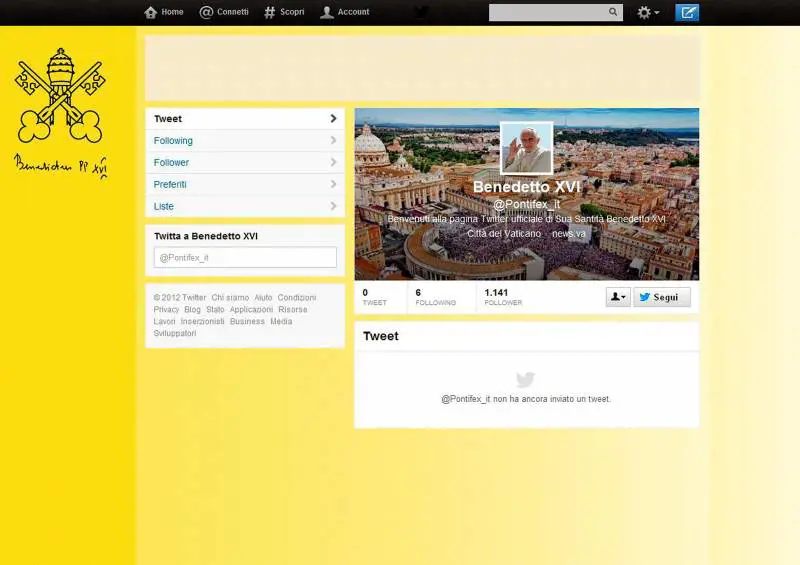Click the Scopri label in top navigation
Viewport: 800px width, 565px height.
pyautogui.click(x=292, y=12)
